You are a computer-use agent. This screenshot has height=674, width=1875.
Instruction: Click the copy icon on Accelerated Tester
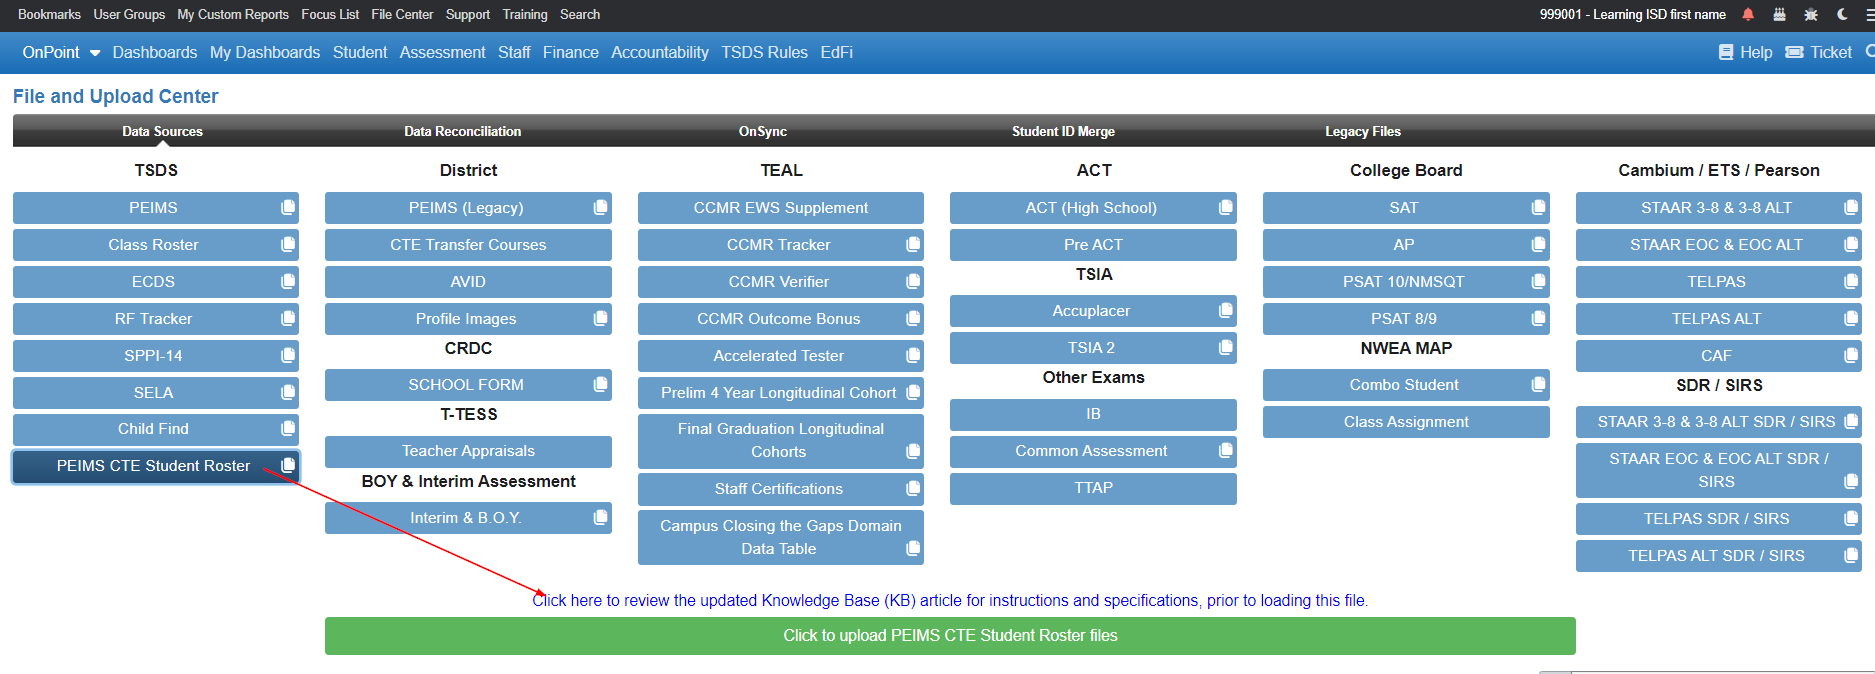click(913, 355)
